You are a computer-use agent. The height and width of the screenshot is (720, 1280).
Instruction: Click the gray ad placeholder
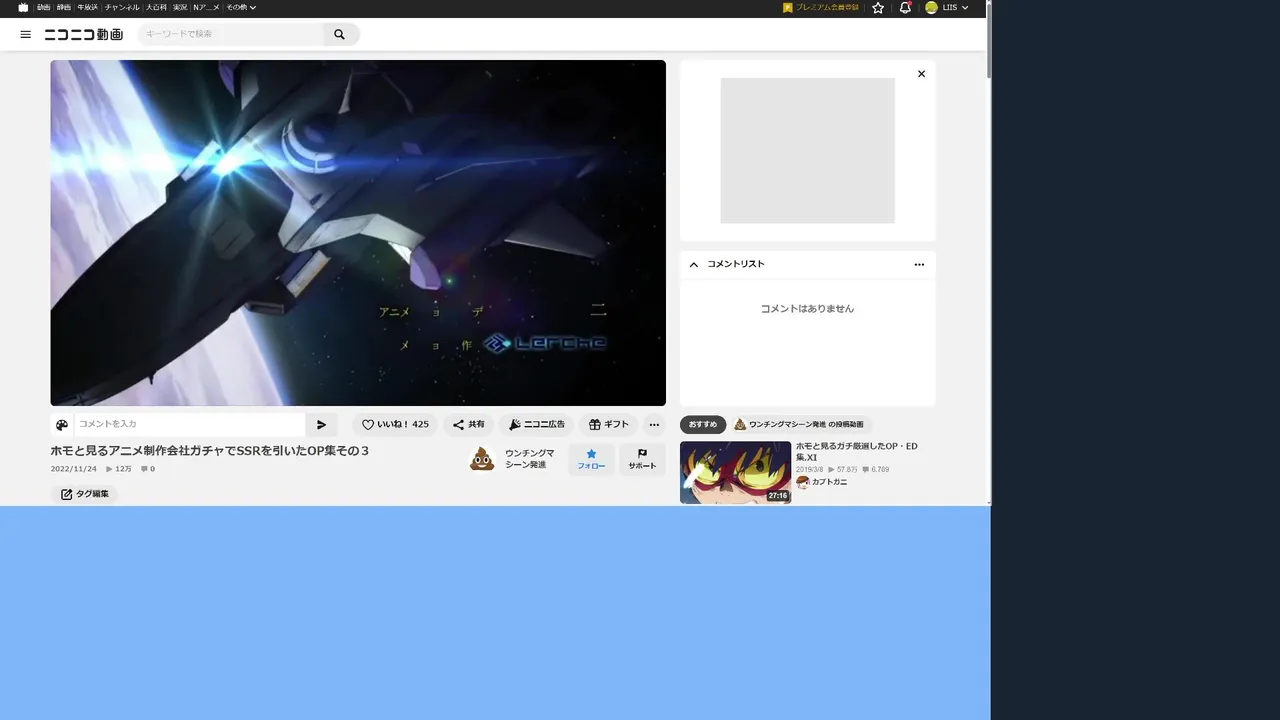[x=807, y=151]
